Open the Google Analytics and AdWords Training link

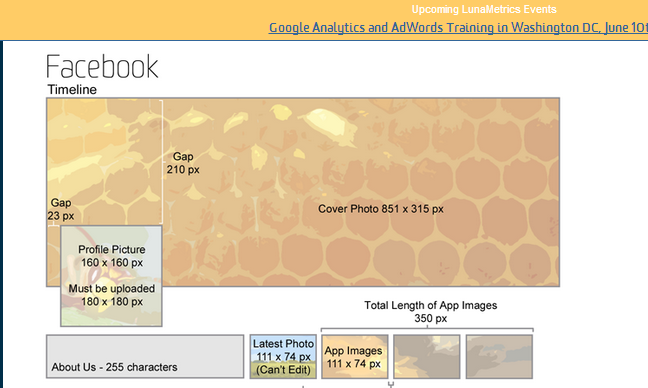pyautogui.click(x=458, y=28)
